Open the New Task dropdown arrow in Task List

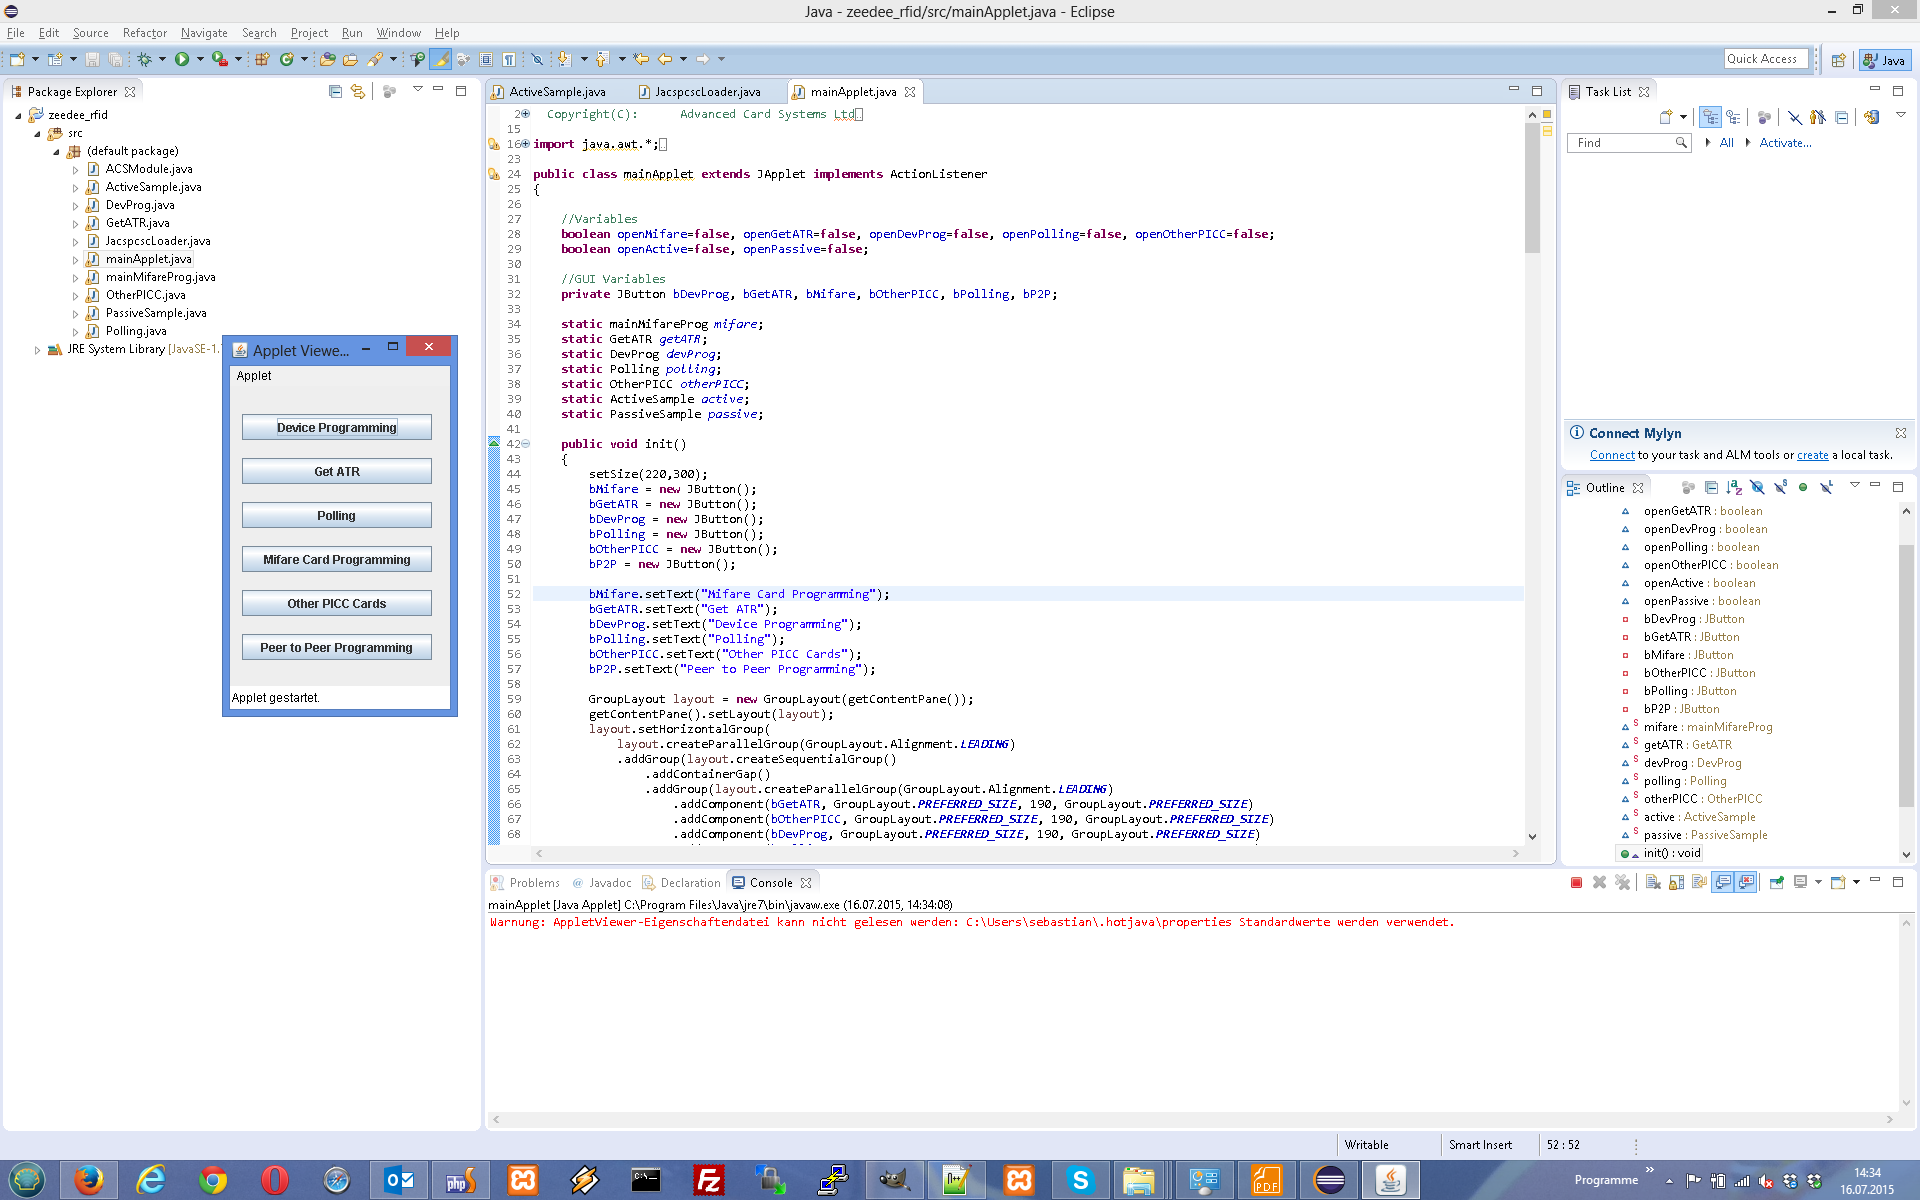1684,117
